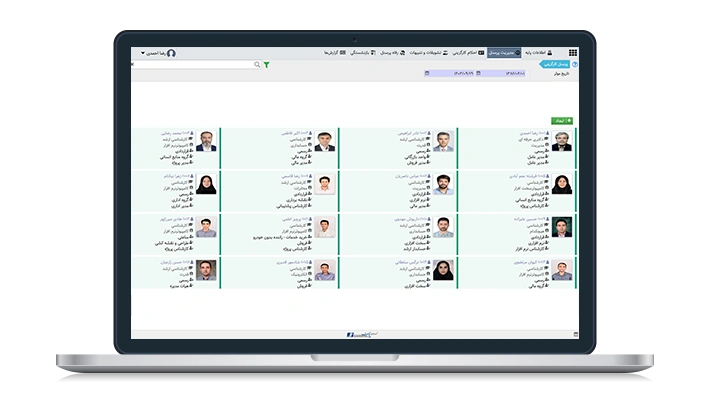
Task: Click the blue help question mark icon
Action: click(574, 64)
